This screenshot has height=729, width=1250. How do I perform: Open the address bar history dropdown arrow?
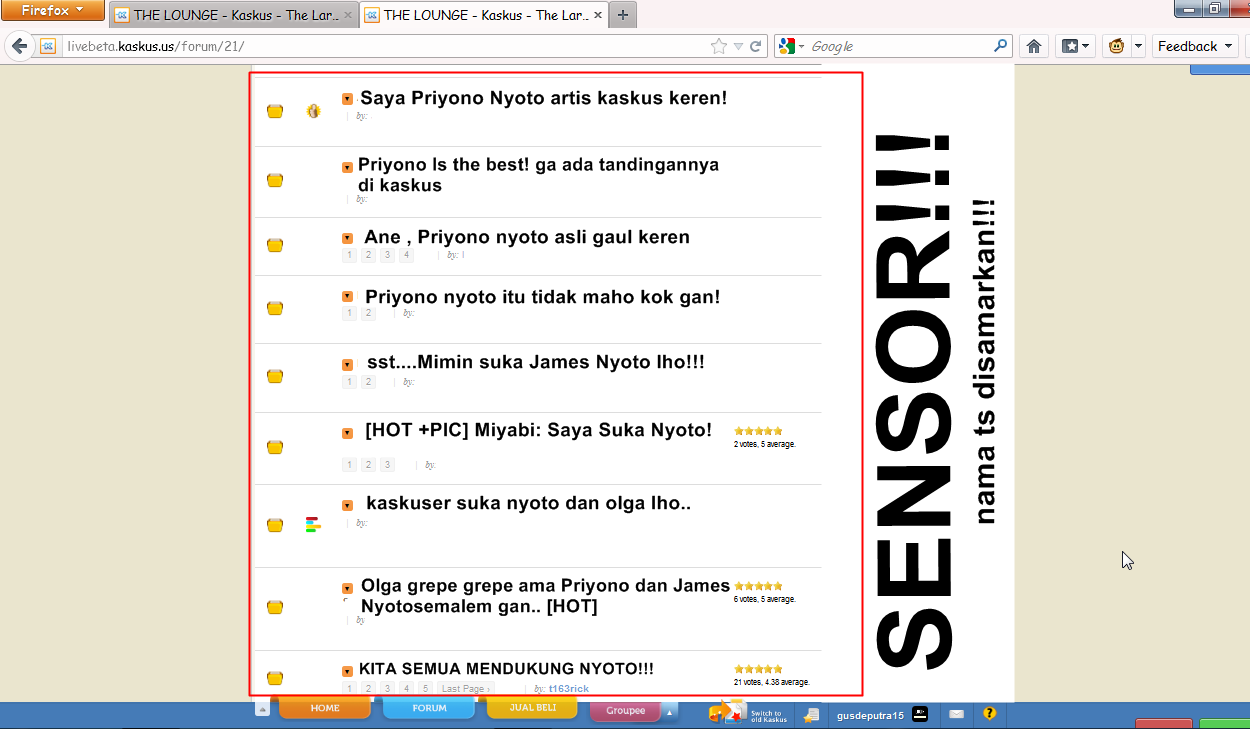click(x=738, y=46)
